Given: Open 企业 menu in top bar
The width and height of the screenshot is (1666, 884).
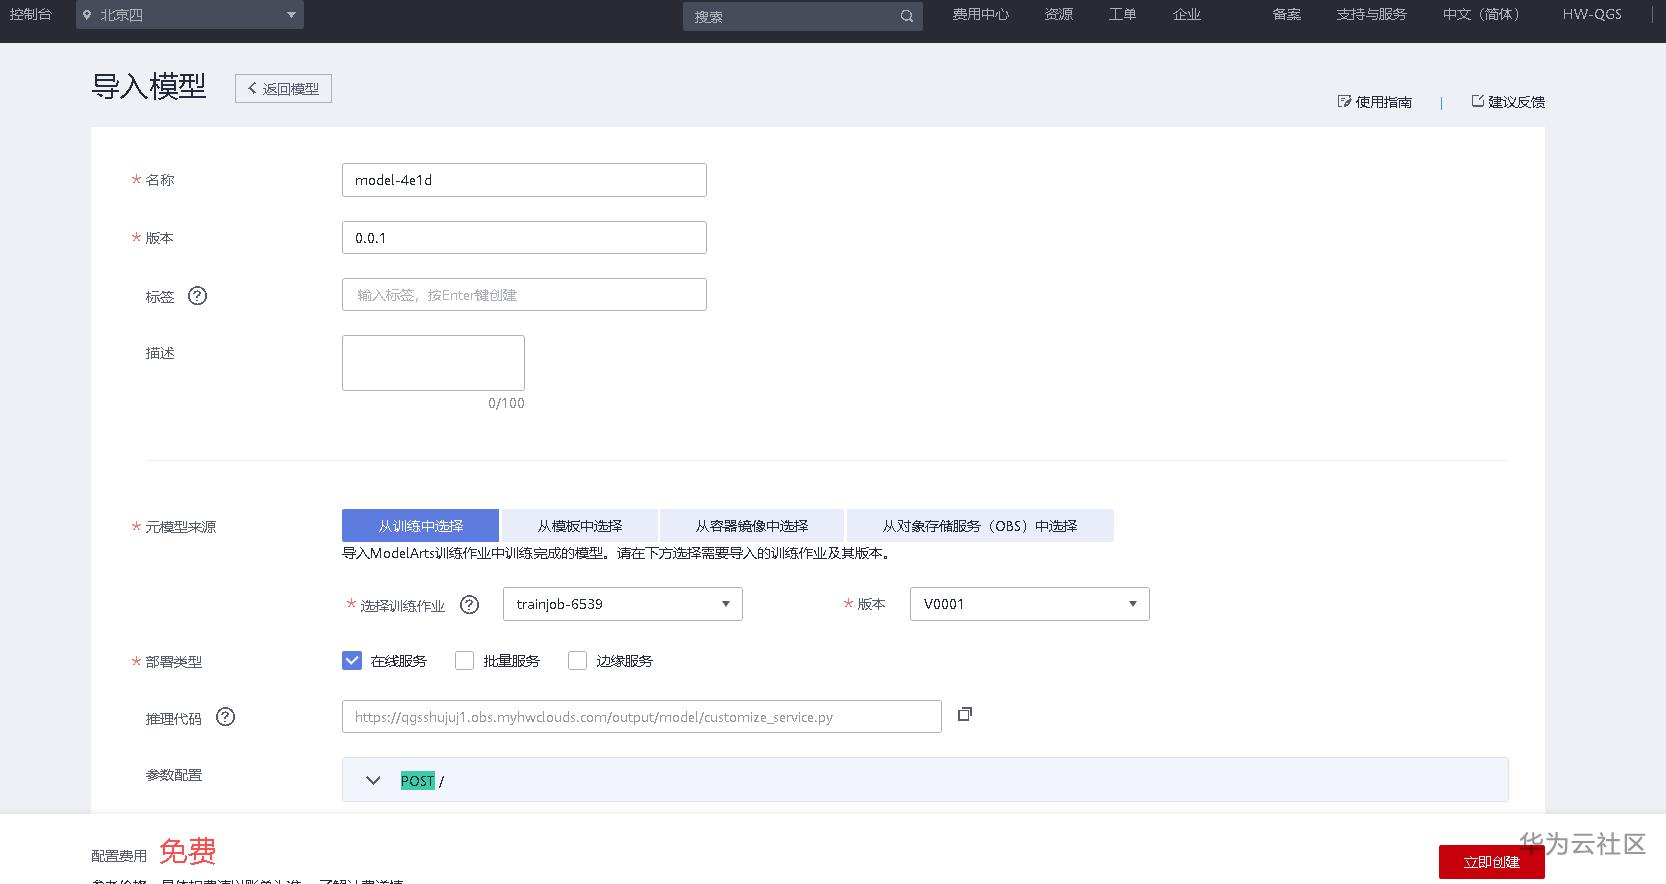Looking at the screenshot, I should 1186,15.
